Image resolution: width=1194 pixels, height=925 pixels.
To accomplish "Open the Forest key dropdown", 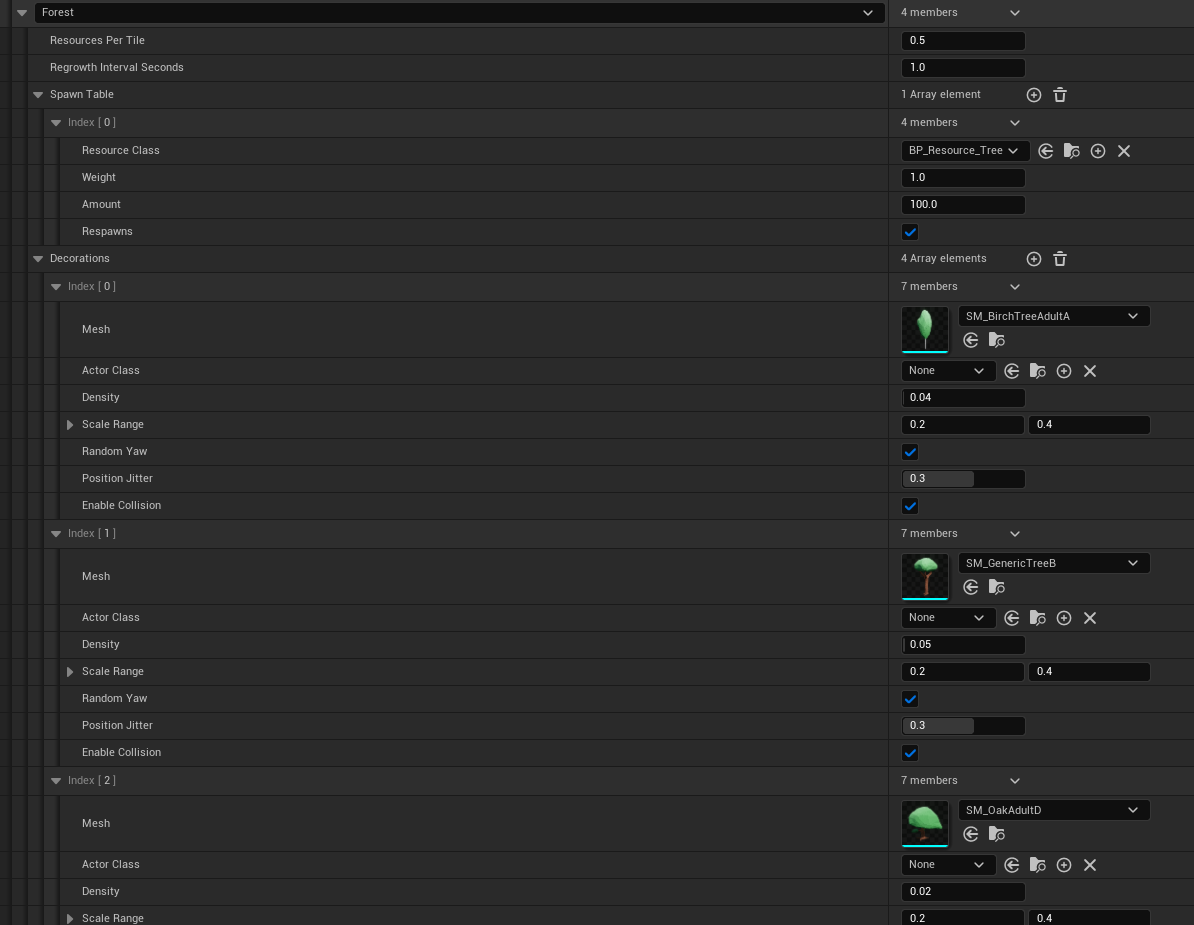I will pyautogui.click(x=460, y=13).
